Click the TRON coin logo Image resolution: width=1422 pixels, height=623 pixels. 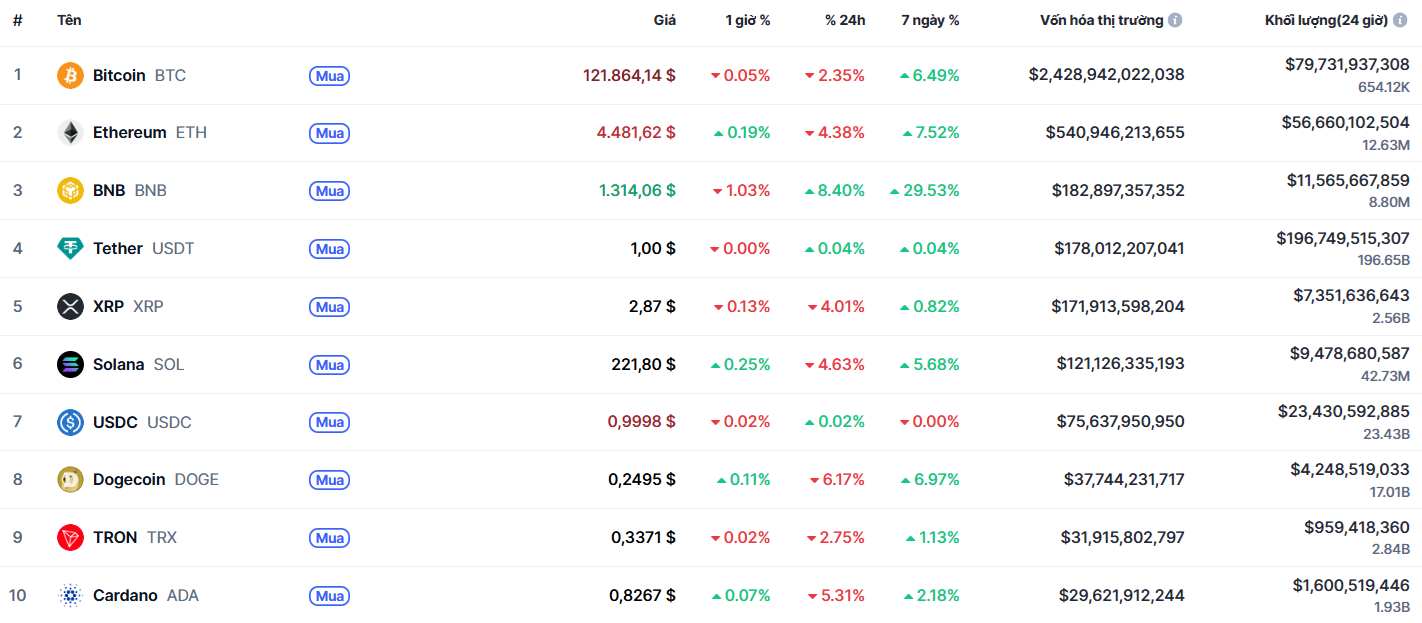coord(70,538)
